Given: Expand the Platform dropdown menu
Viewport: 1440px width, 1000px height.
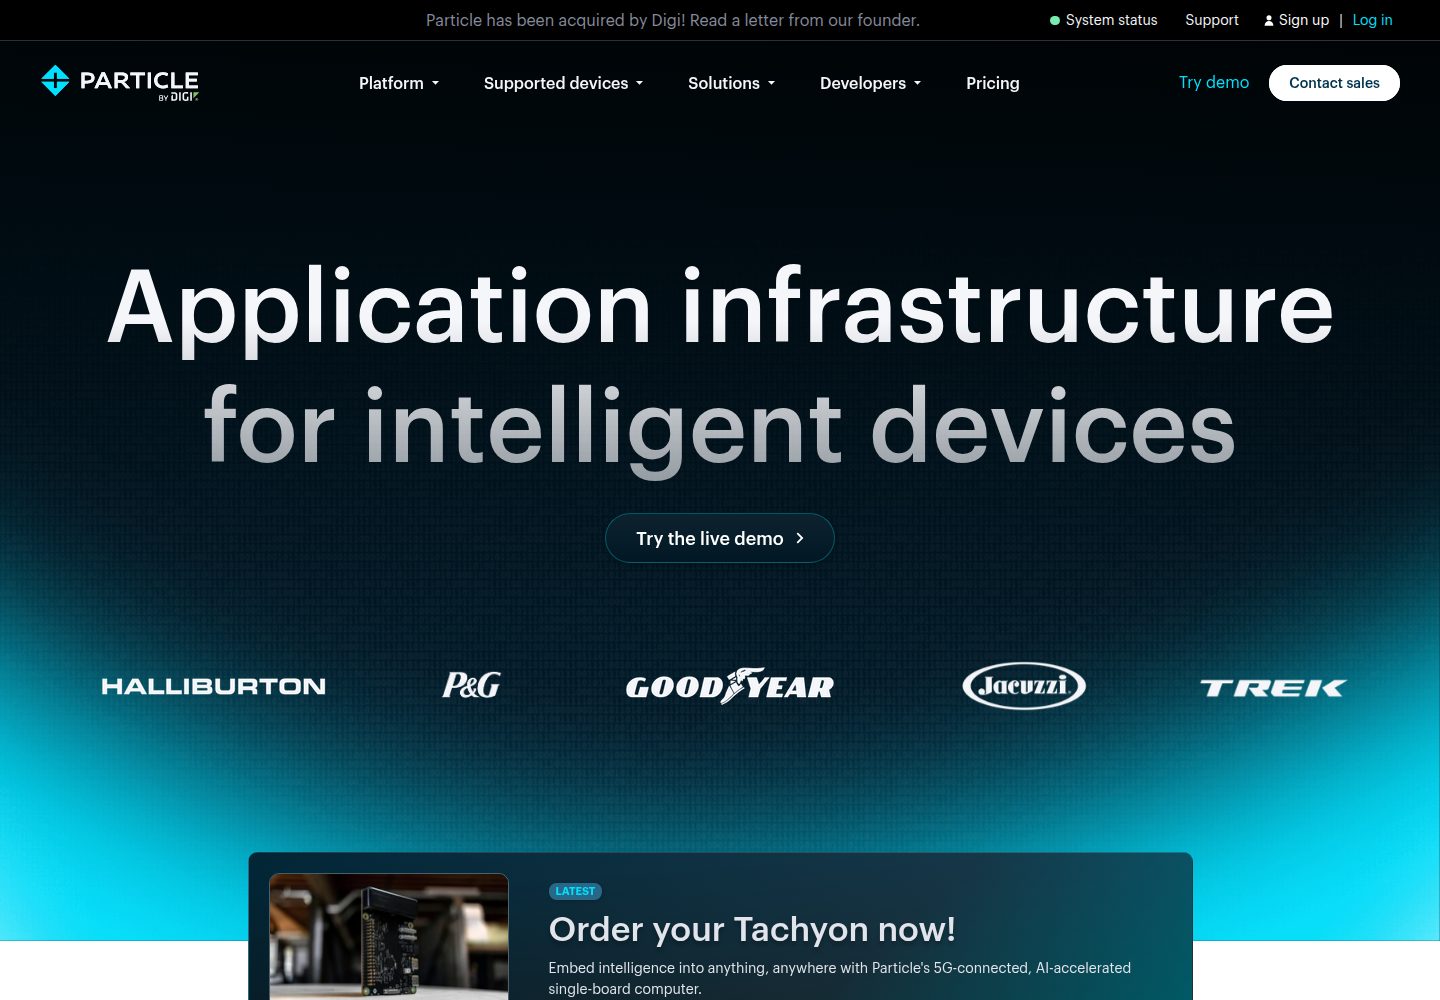Looking at the screenshot, I should pos(399,83).
